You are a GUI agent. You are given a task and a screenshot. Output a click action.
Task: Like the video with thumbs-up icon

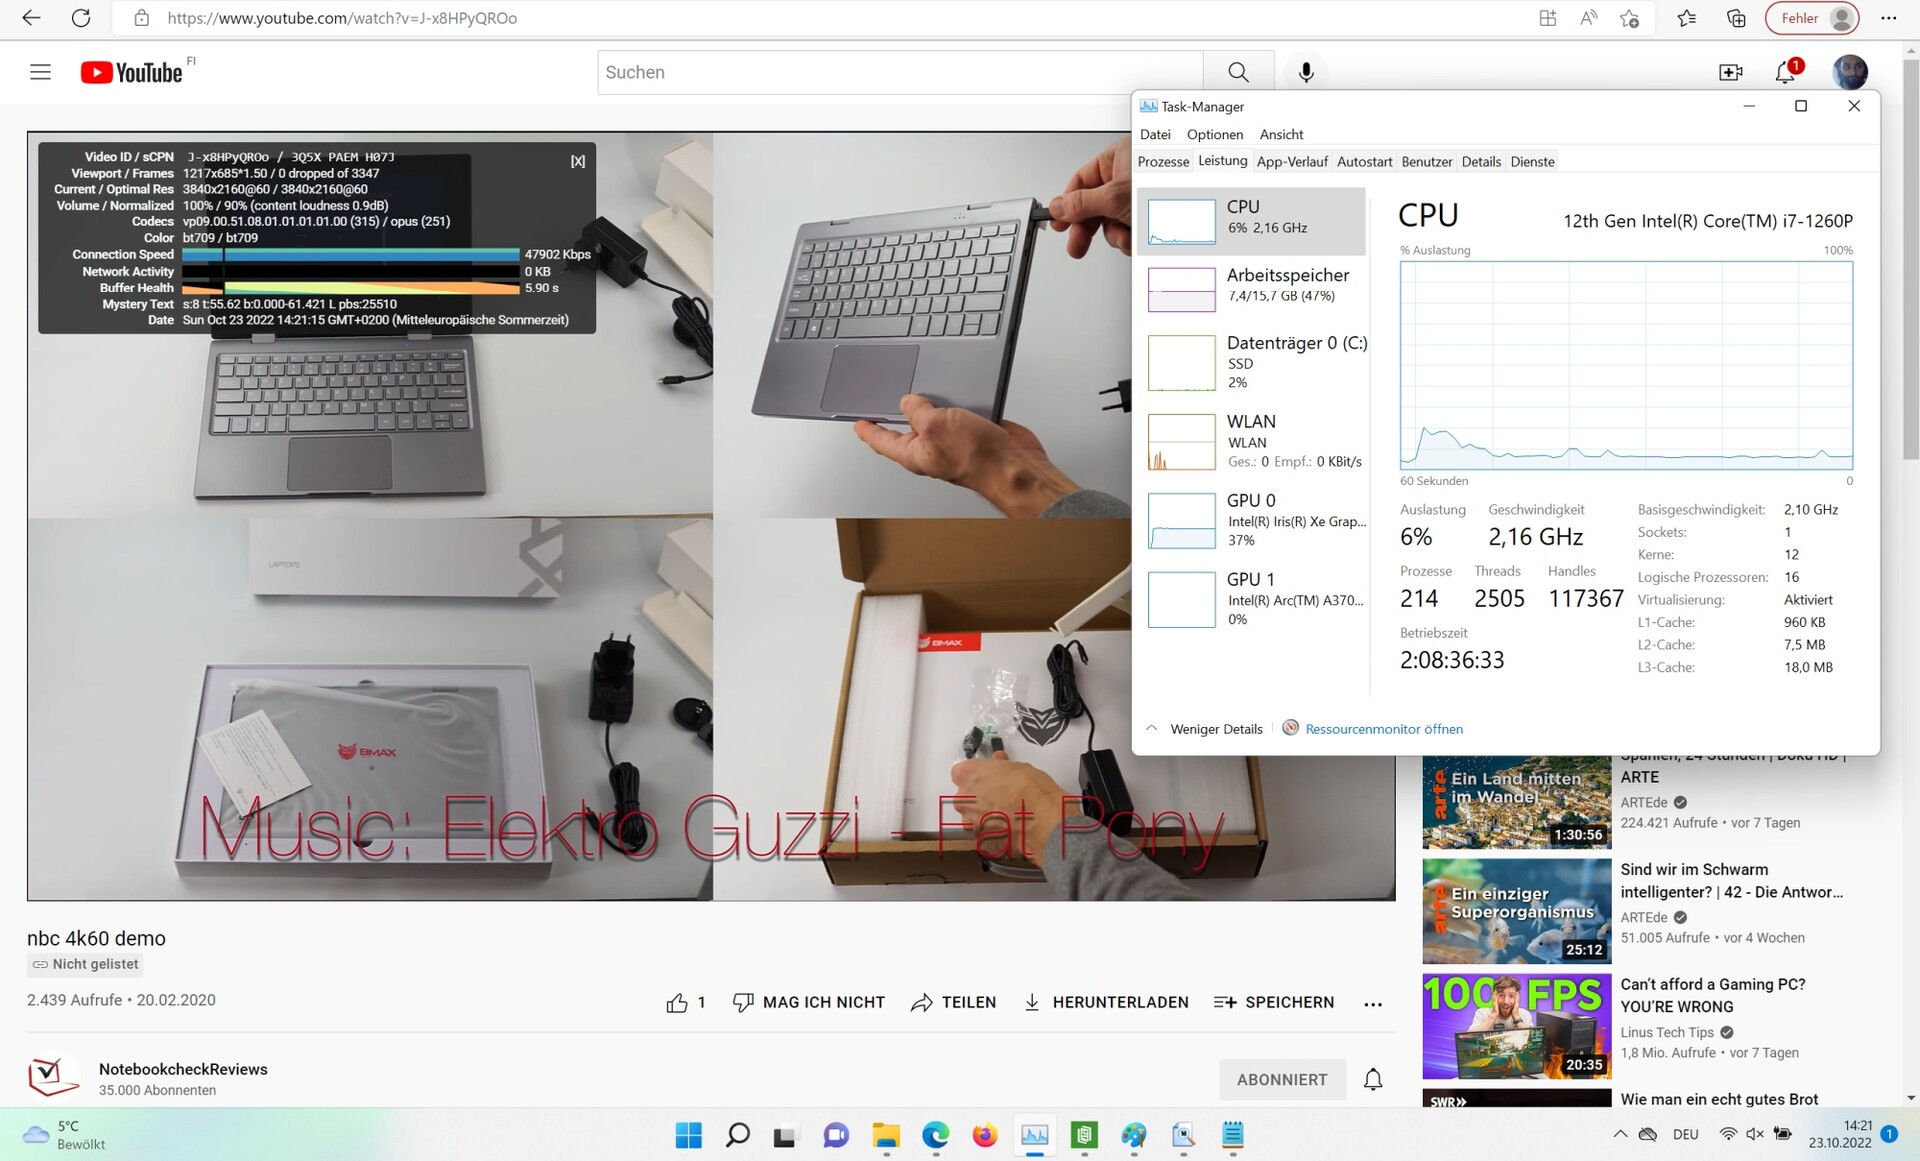677,1003
